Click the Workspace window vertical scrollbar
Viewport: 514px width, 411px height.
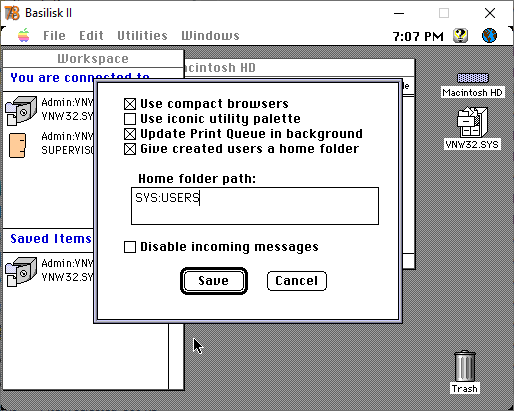pos(176,356)
